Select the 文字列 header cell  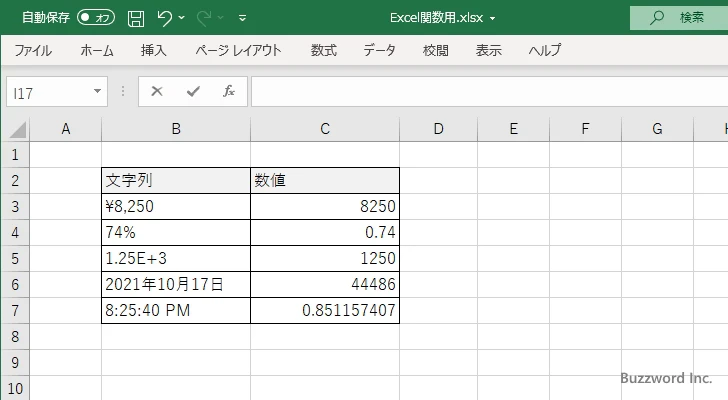click(x=176, y=181)
